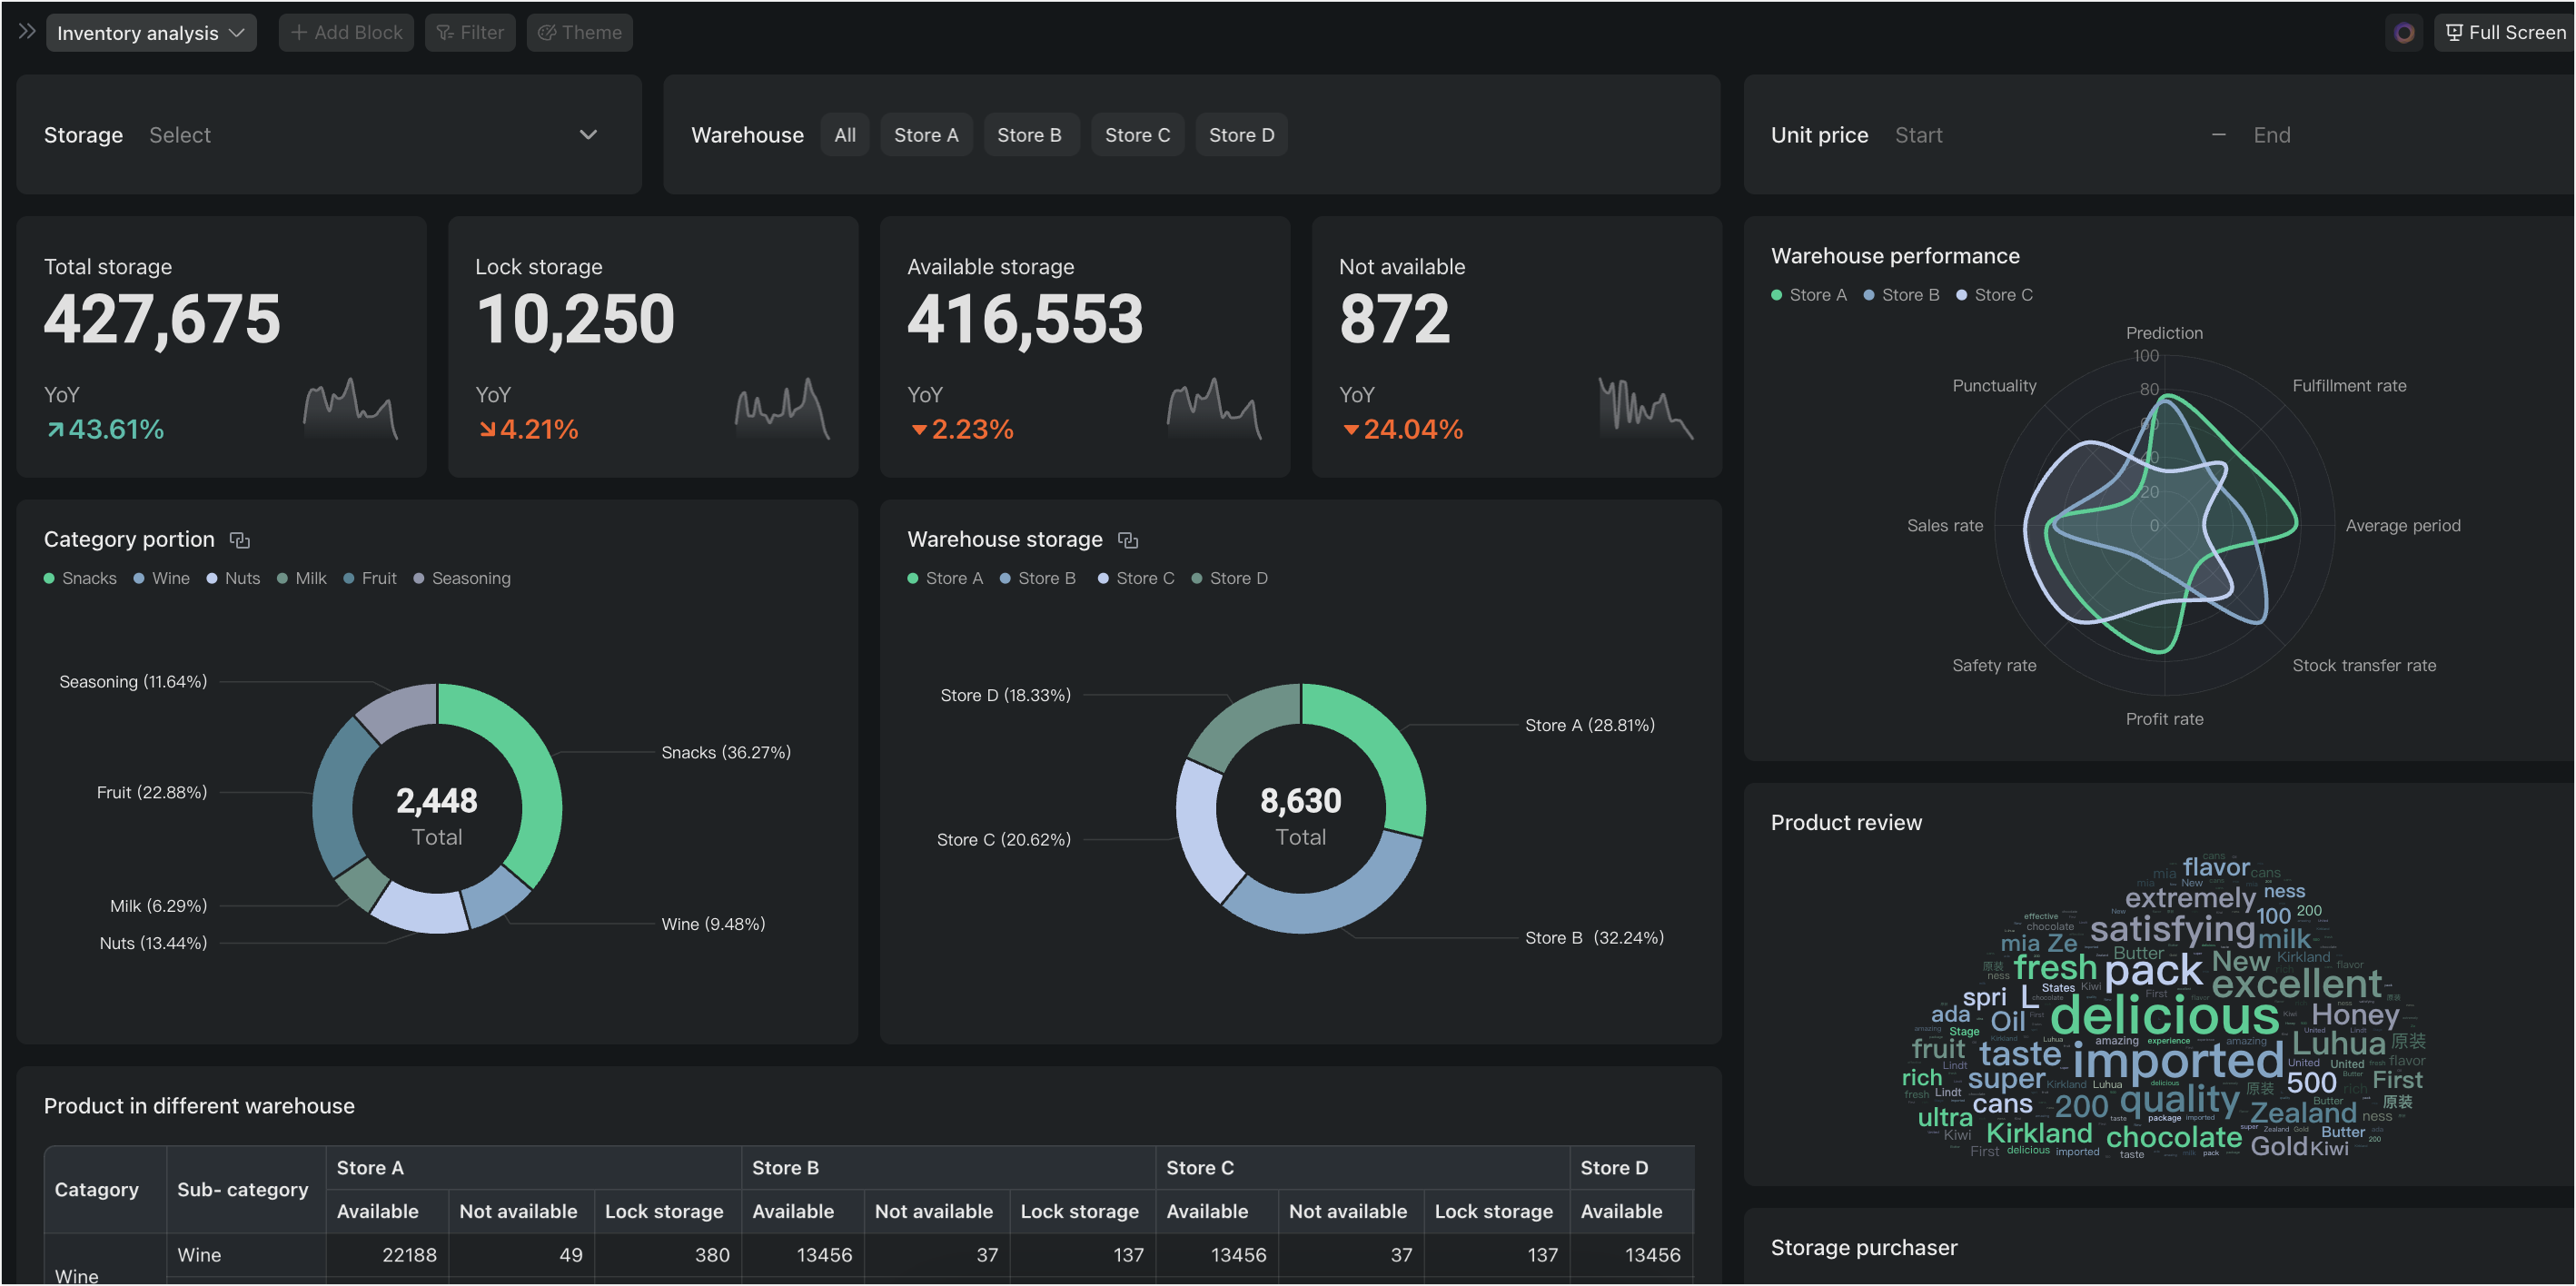Image resolution: width=2576 pixels, height=1286 pixels.
Task: Click the 427,675 Total storage value
Action: click(x=162, y=319)
